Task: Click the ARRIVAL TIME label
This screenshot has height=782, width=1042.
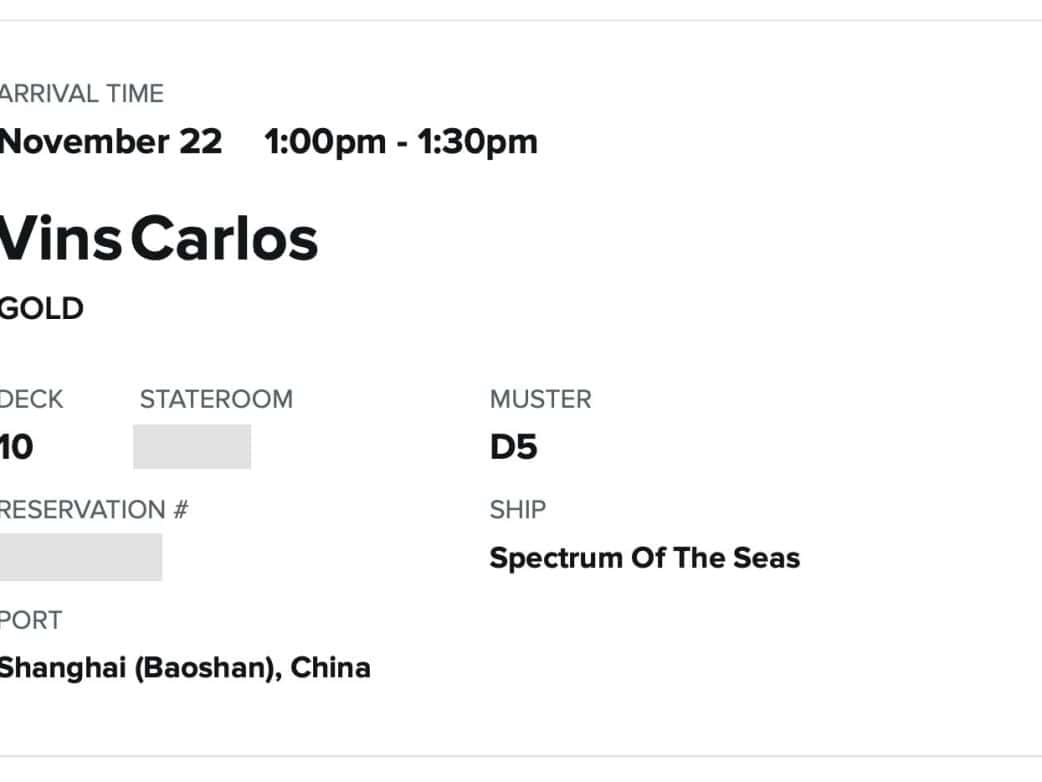Action: (81, 94)
